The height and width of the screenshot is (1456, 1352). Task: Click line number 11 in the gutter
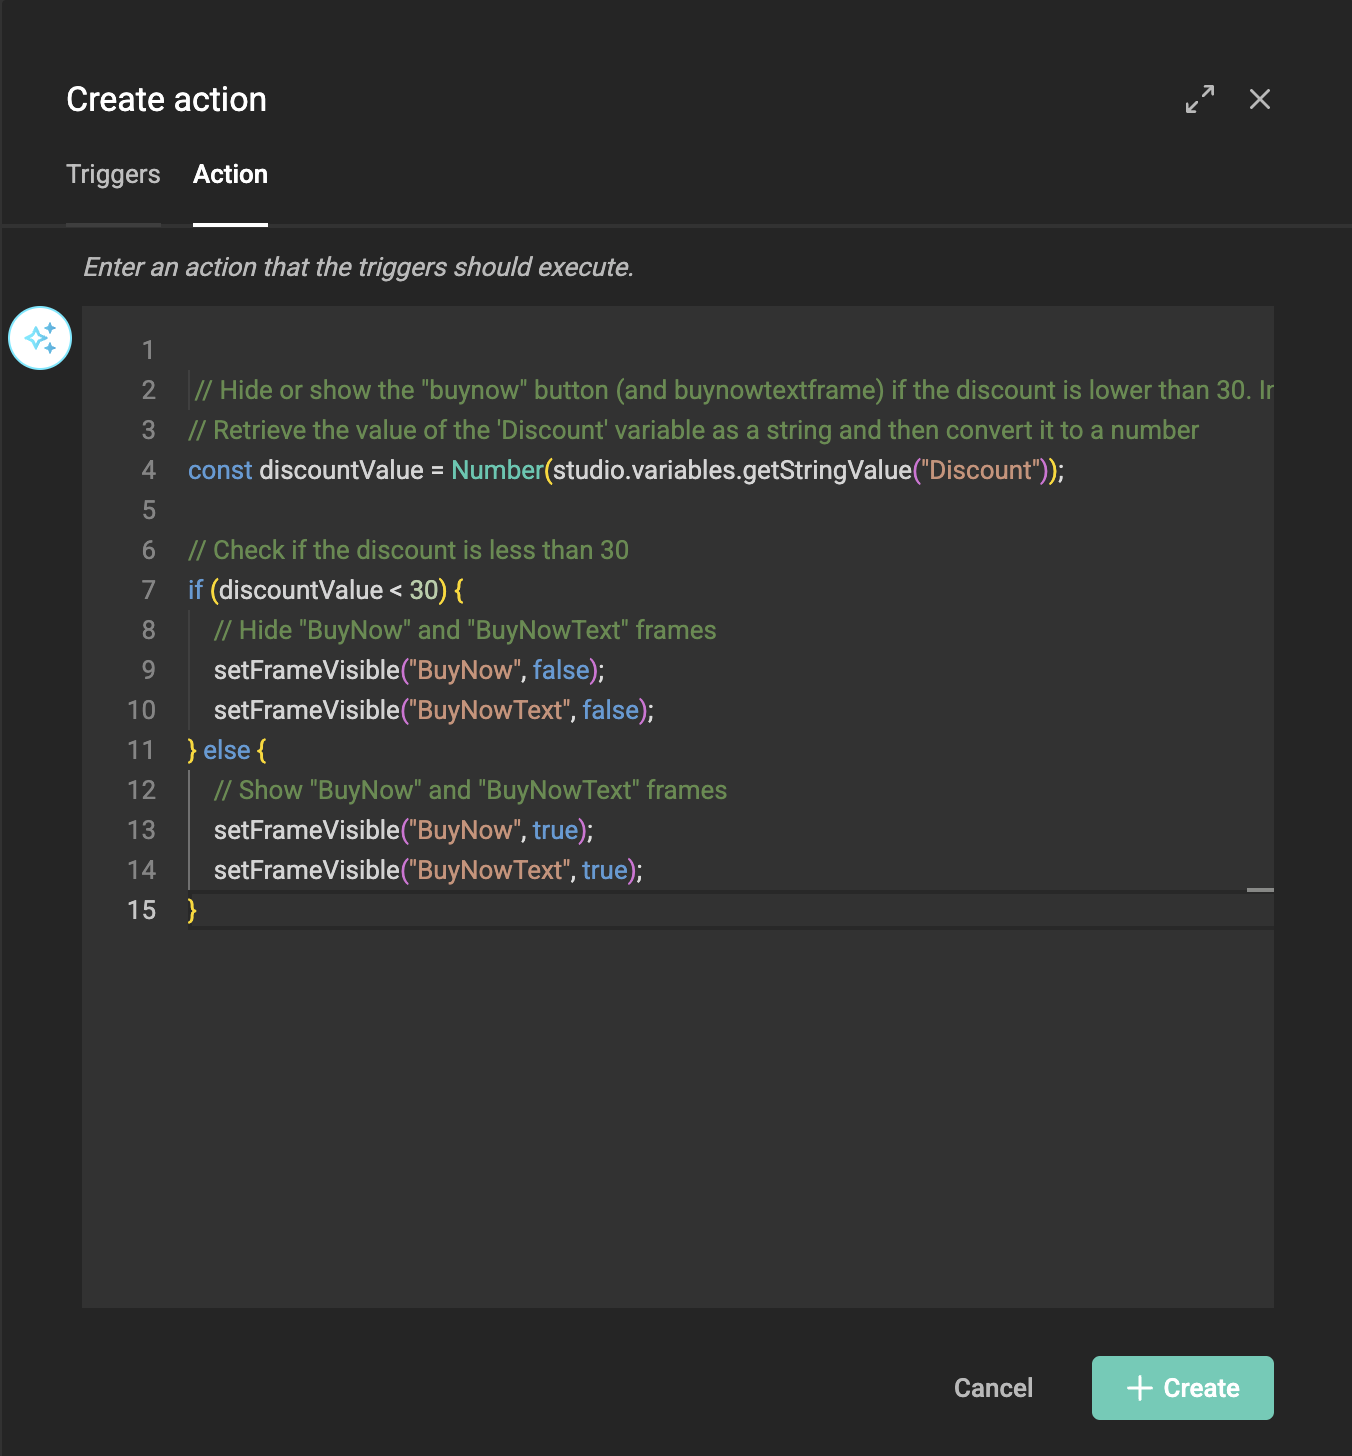click(x=141, y=750)
